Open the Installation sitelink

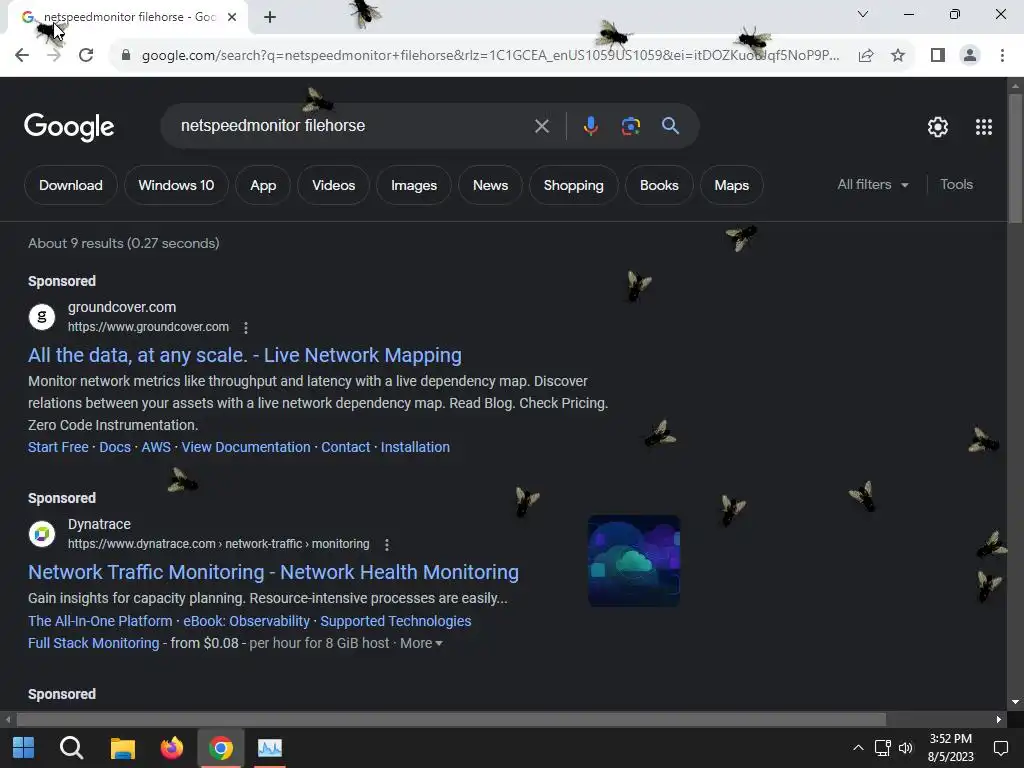point(415,447)
